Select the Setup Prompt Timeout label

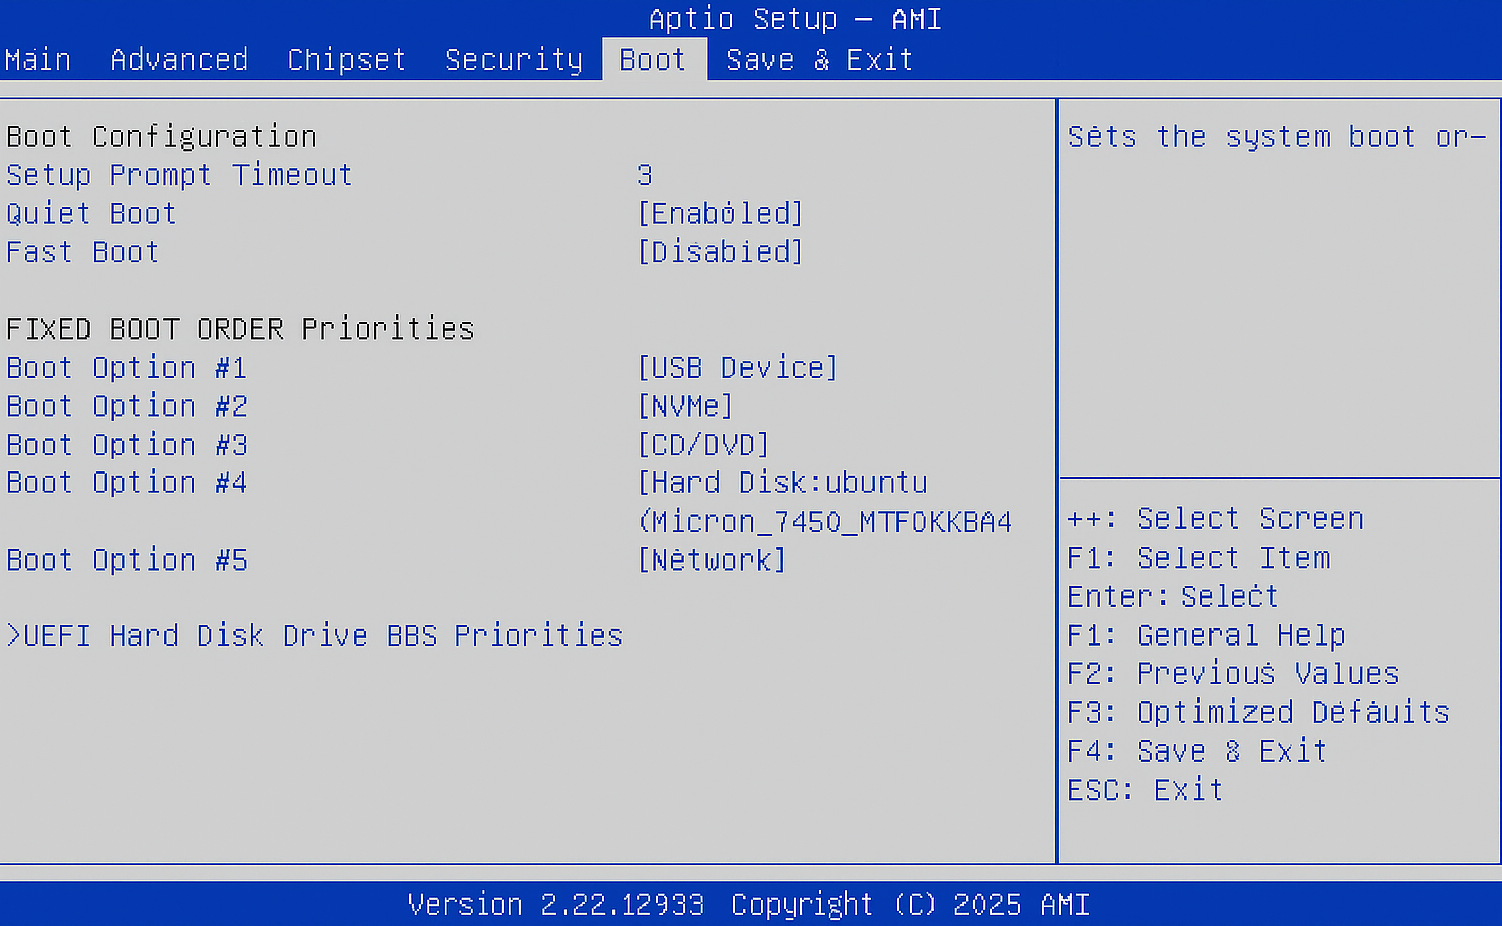[179, 176]
